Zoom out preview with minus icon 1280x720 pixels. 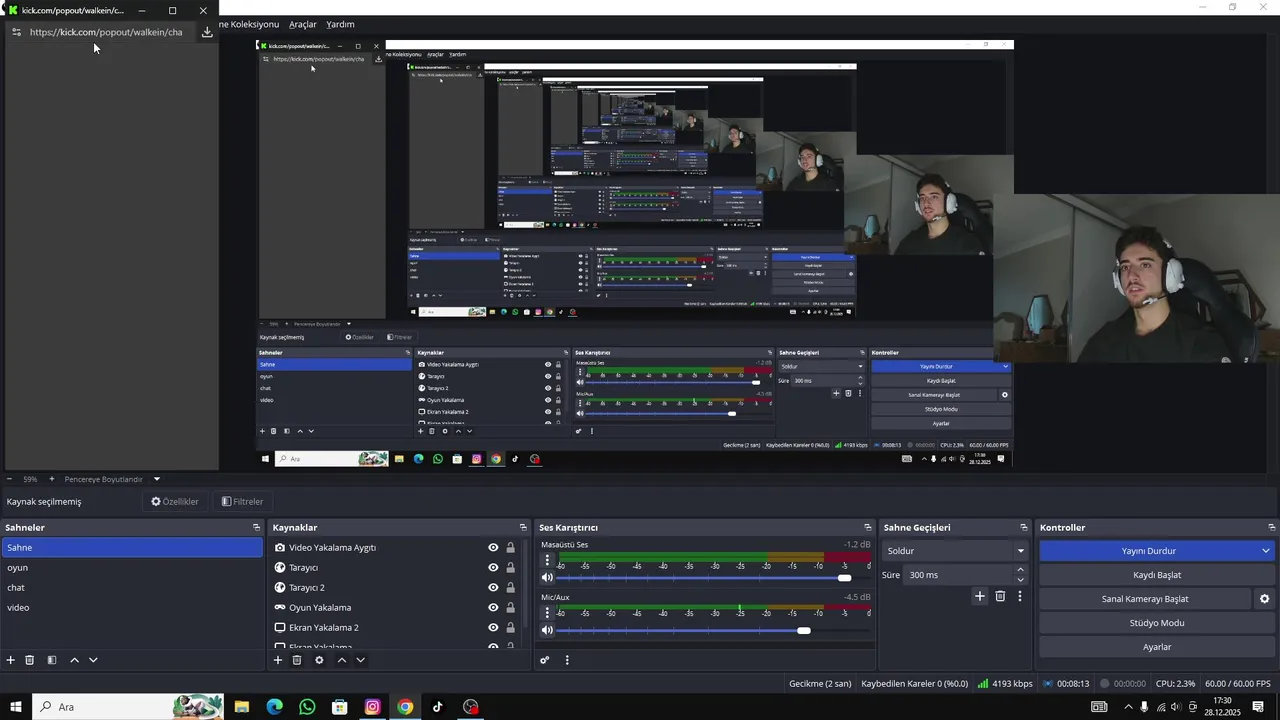pyautogui.click(x=9, y=479)
